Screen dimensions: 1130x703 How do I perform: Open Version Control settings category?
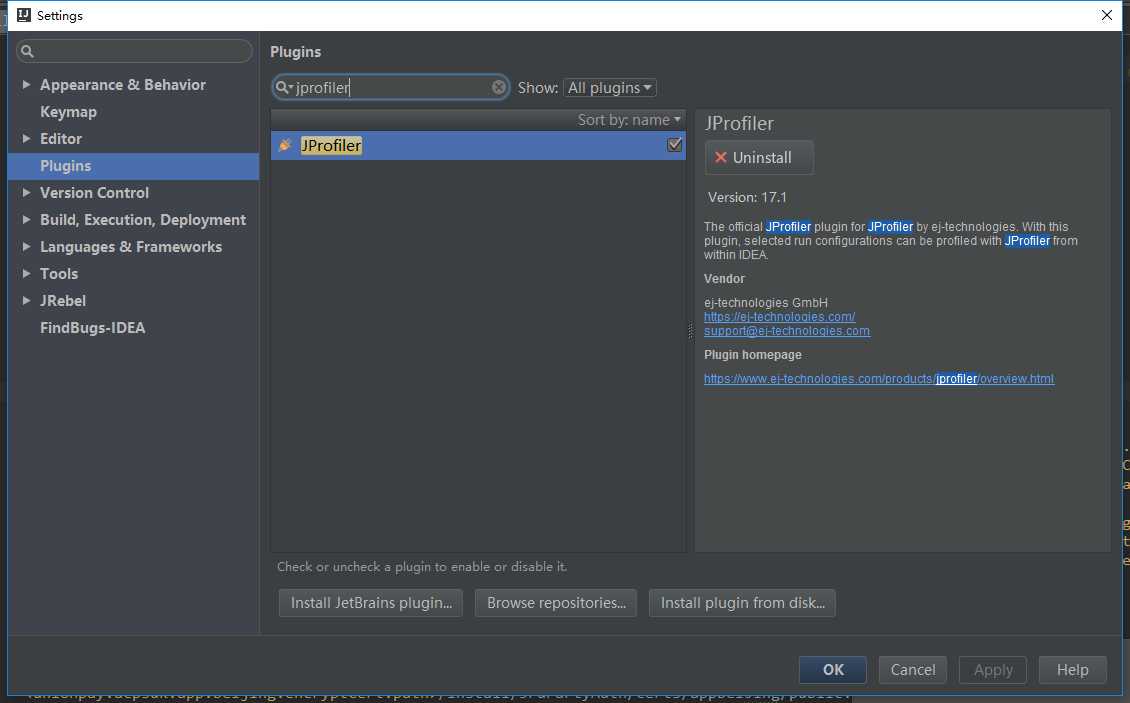[x=94, y=193]
